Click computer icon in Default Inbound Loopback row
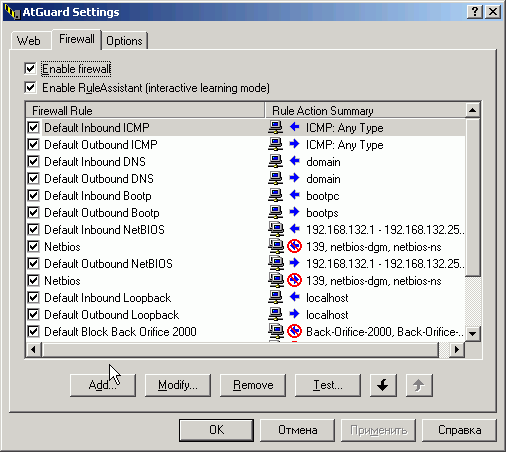506x452 pixels. pos(275,297)
